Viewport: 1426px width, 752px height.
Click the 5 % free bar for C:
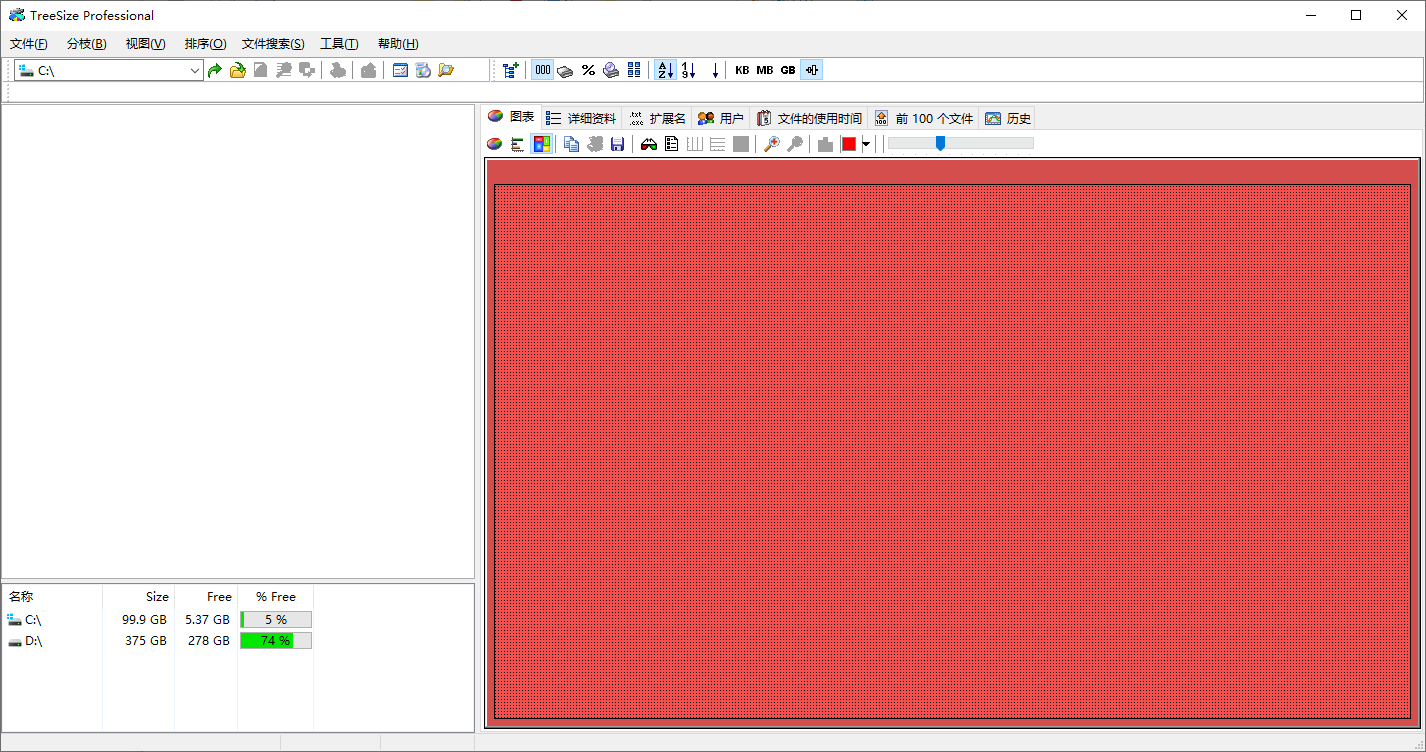(x=276, y=620)
